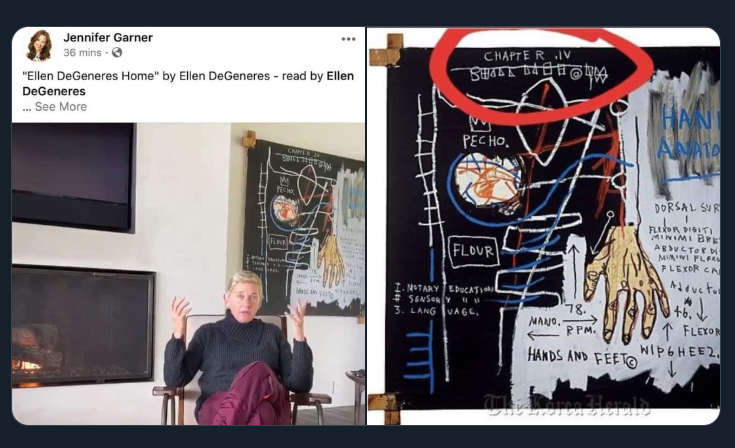Click the wall painting behind the chair

click(x=304, y=227)
